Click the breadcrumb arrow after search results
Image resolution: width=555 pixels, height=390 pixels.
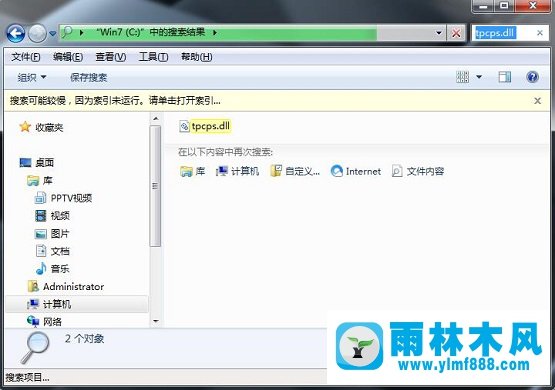(x=214, y=33)
